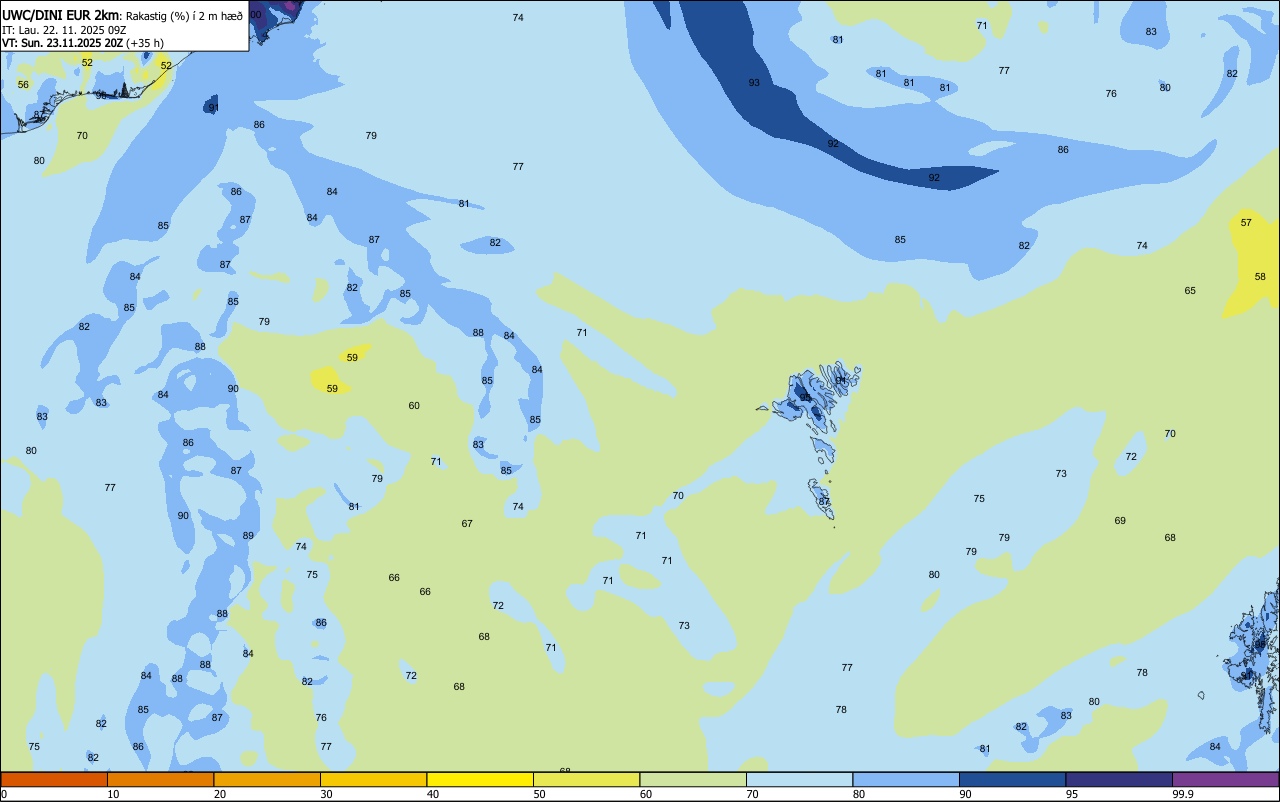Screen dimensions: 1280x802
Task: Click the dark orange 0–10 legend swatch
Action: (x=54, y=779)
